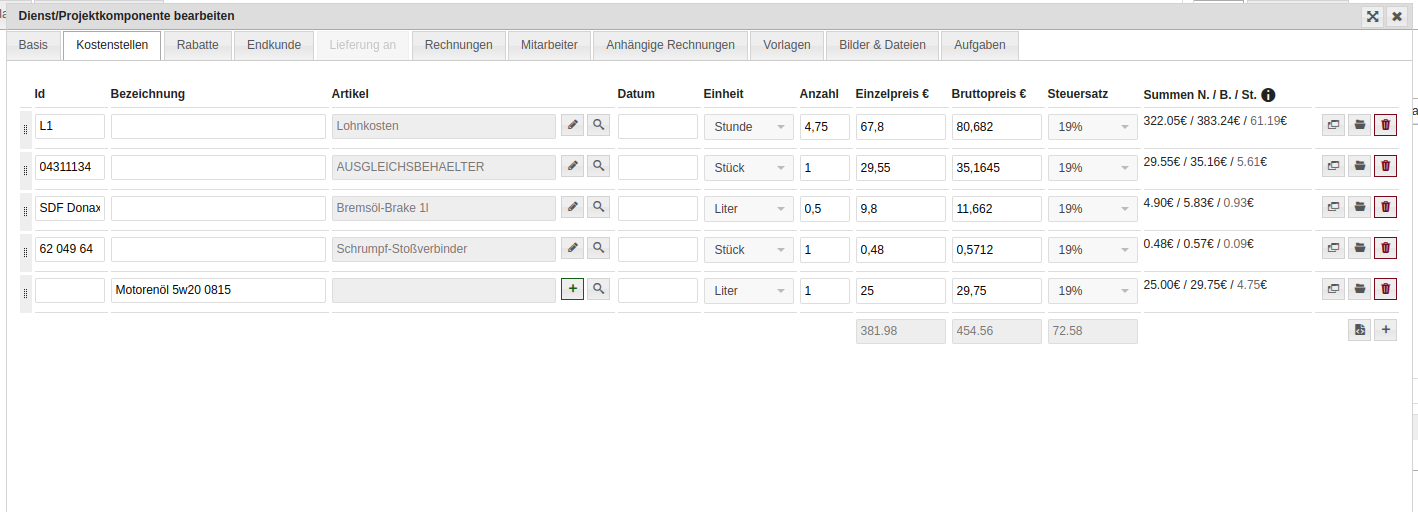Open Einheit dropdown showing Stunde

[x=748, y=127]
